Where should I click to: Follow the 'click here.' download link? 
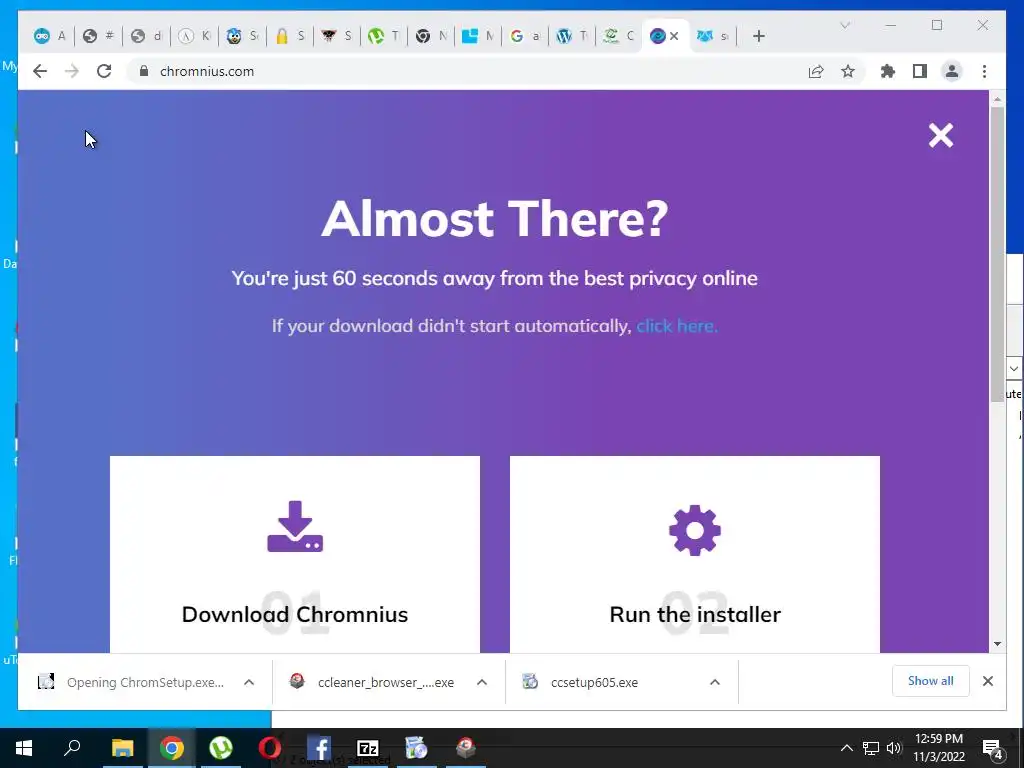tap(677, 325)
